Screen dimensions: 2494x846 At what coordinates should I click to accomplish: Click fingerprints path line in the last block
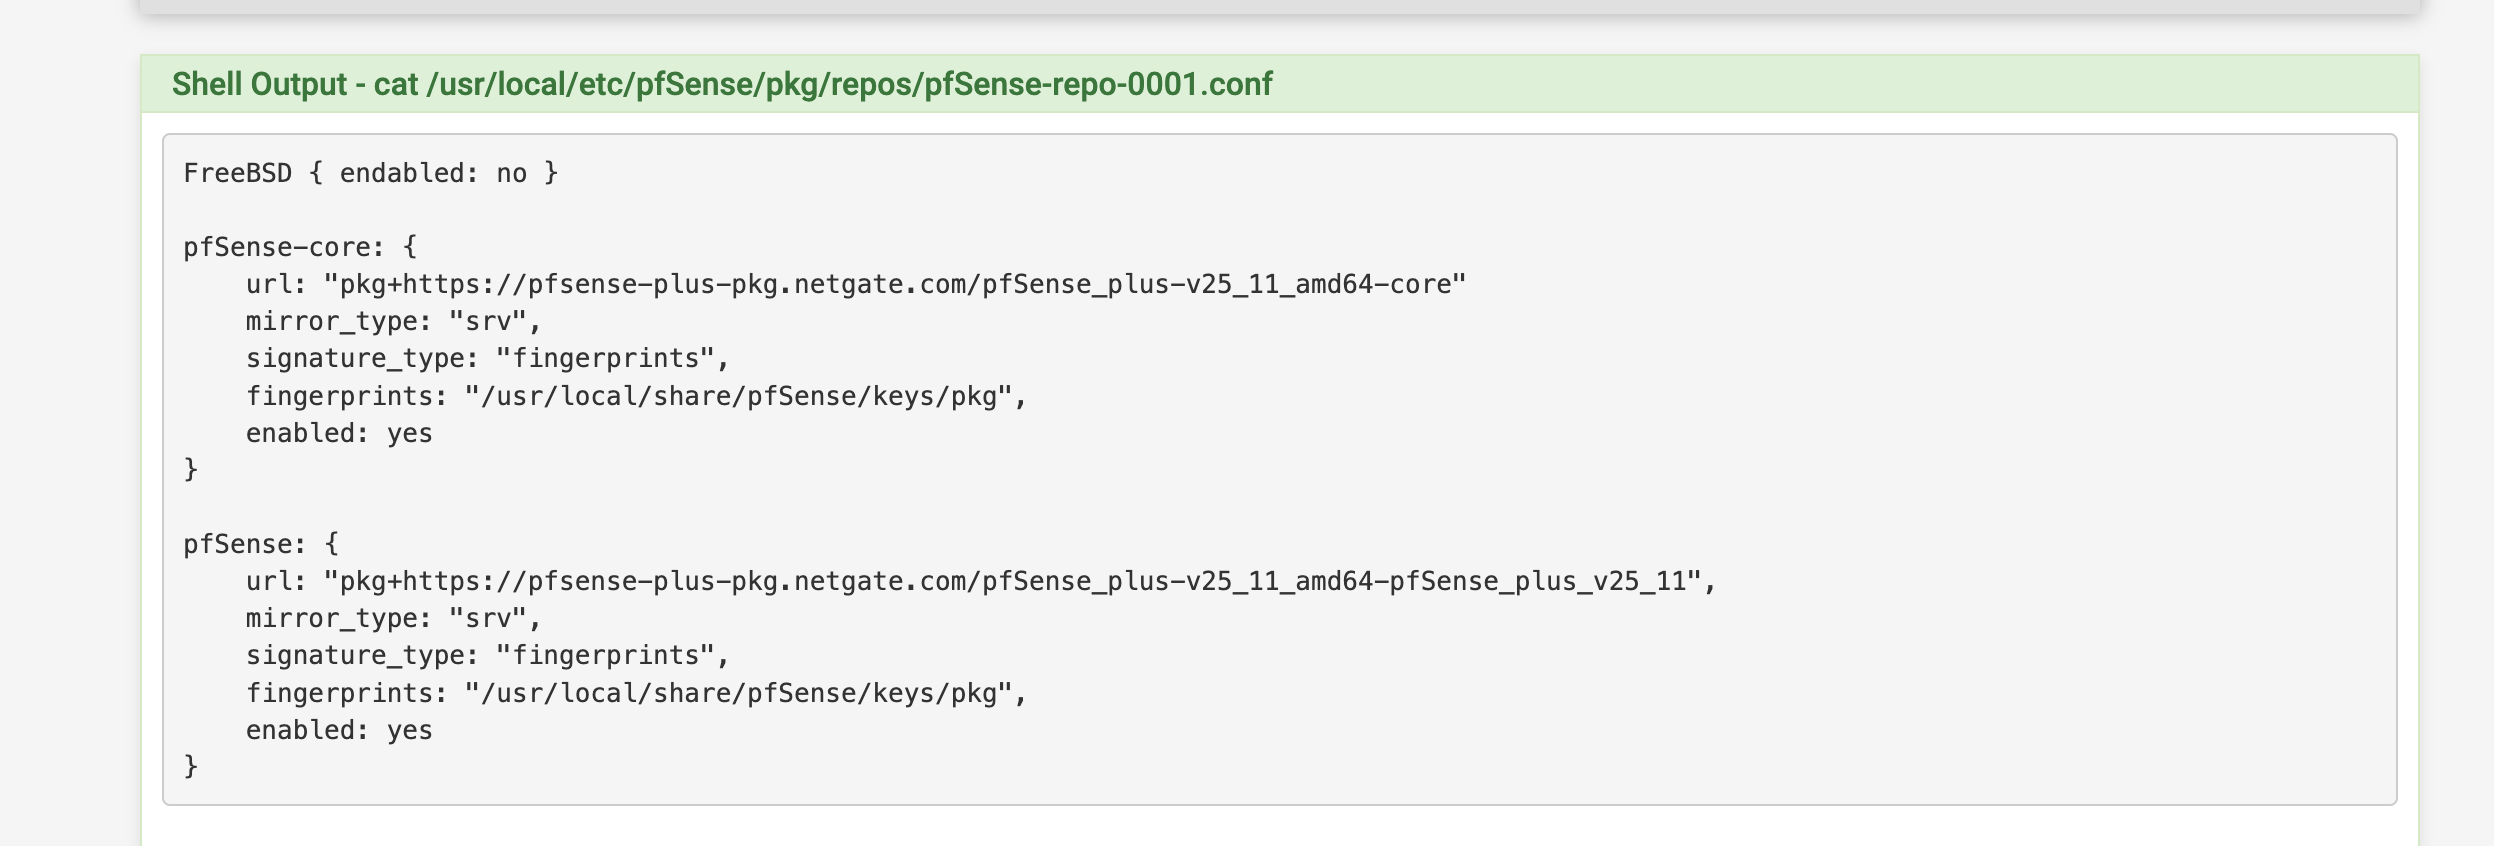tap(636, 694)
